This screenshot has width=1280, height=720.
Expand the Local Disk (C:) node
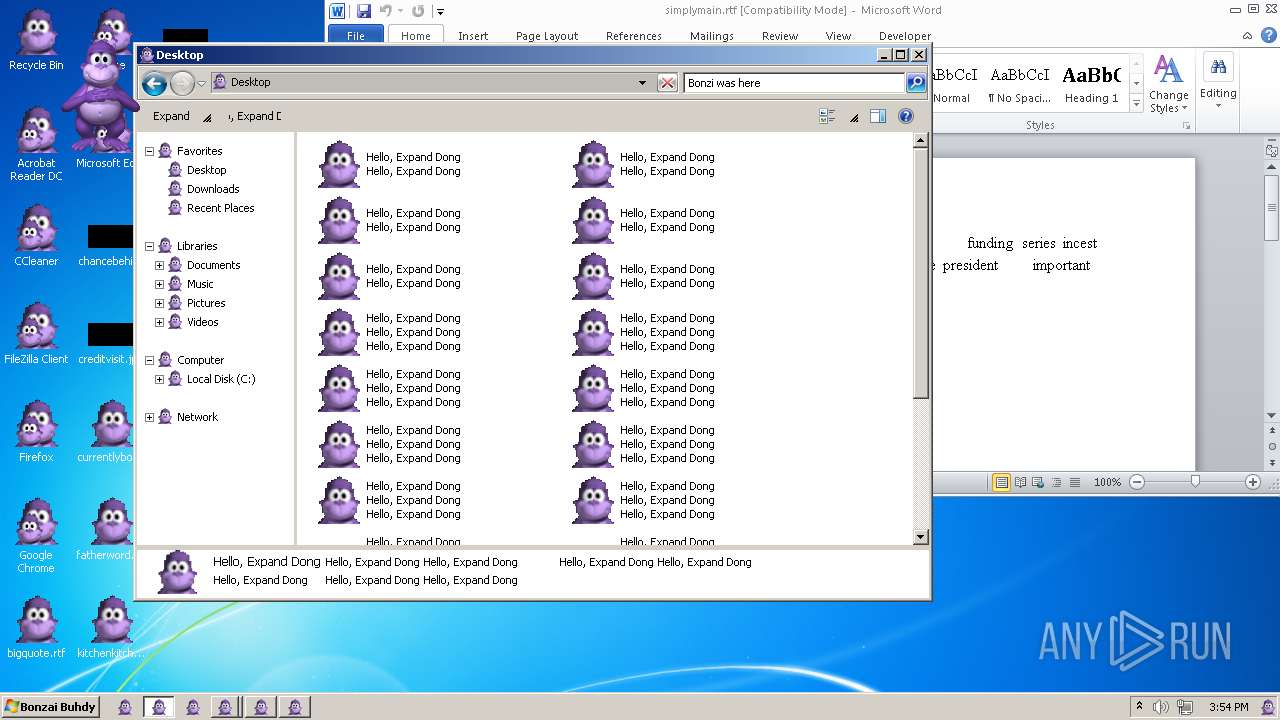pos(159,379)
